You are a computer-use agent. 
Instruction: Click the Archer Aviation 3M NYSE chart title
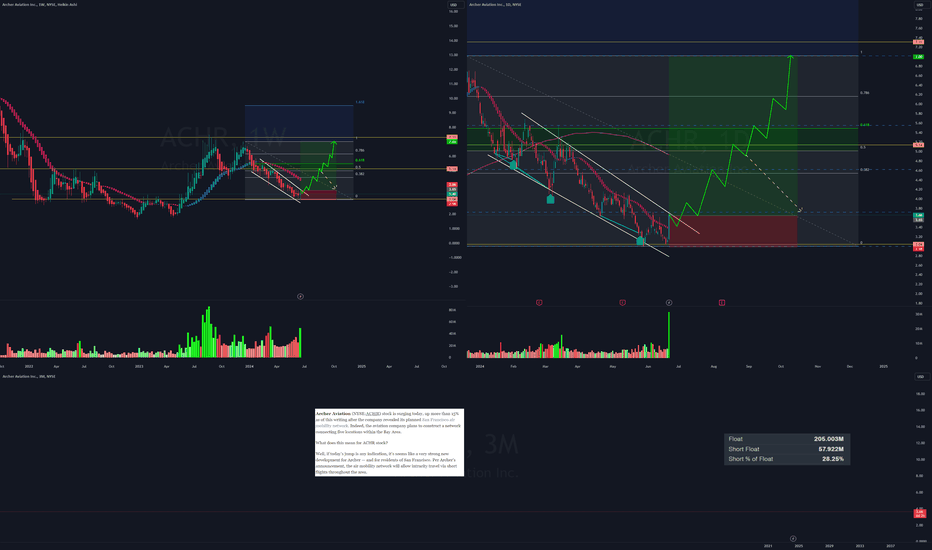tap(29, 376)
